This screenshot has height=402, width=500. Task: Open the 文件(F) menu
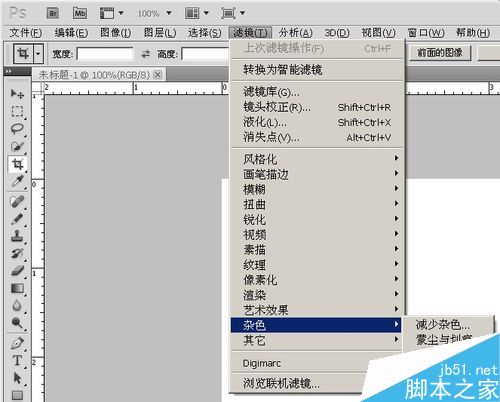click(25, 33)
